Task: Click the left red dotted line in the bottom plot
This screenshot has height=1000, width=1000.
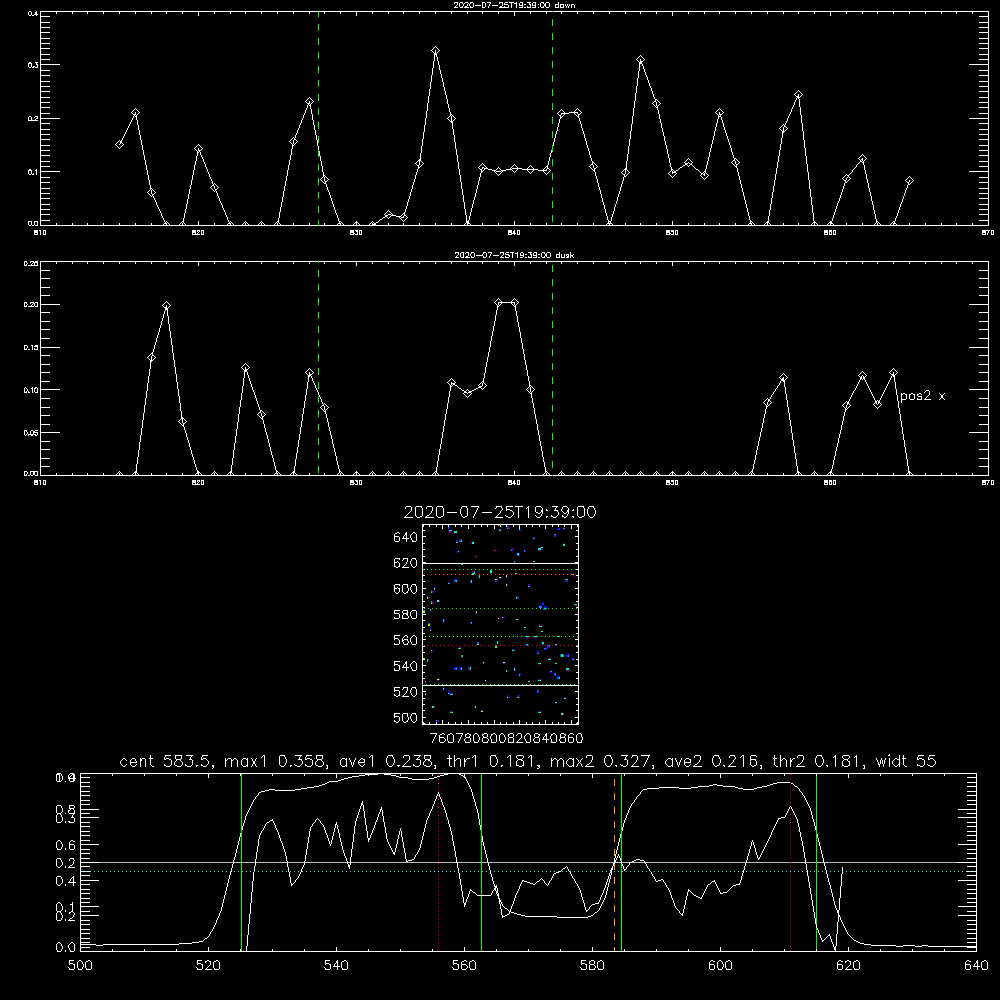Action: click(x=439, y=862)
